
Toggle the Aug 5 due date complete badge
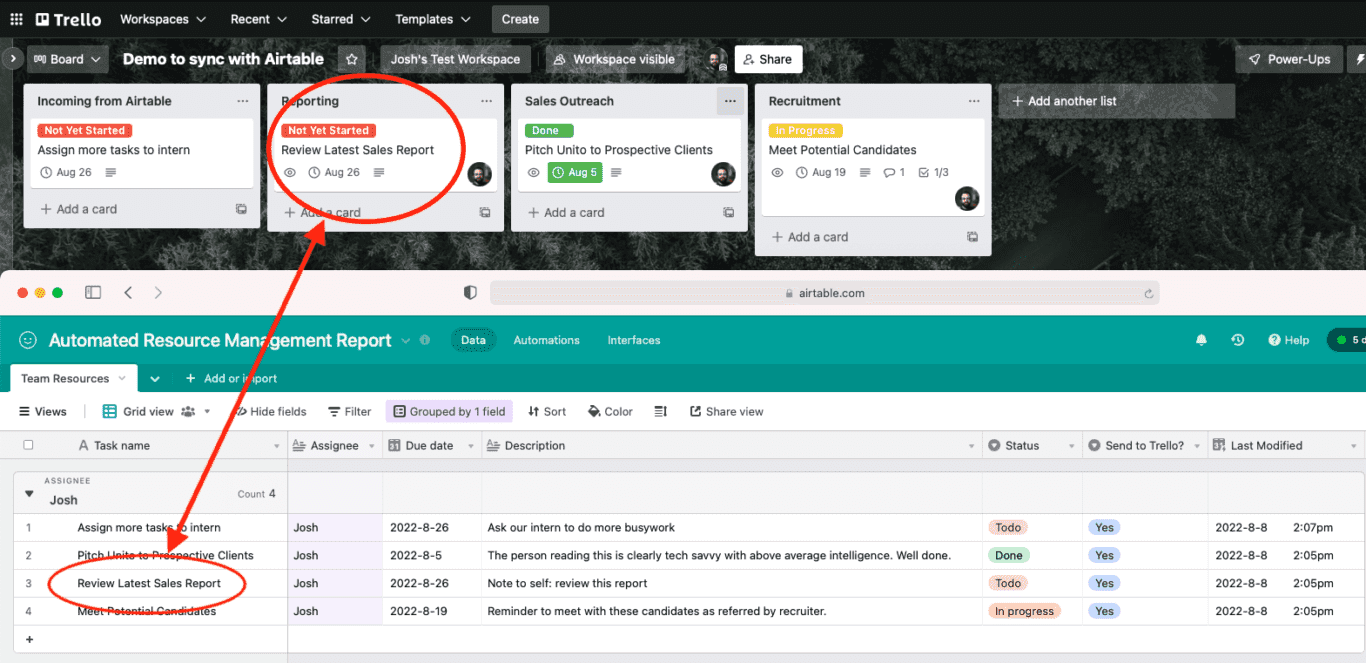pyautogui.click(x=575, y=172)
